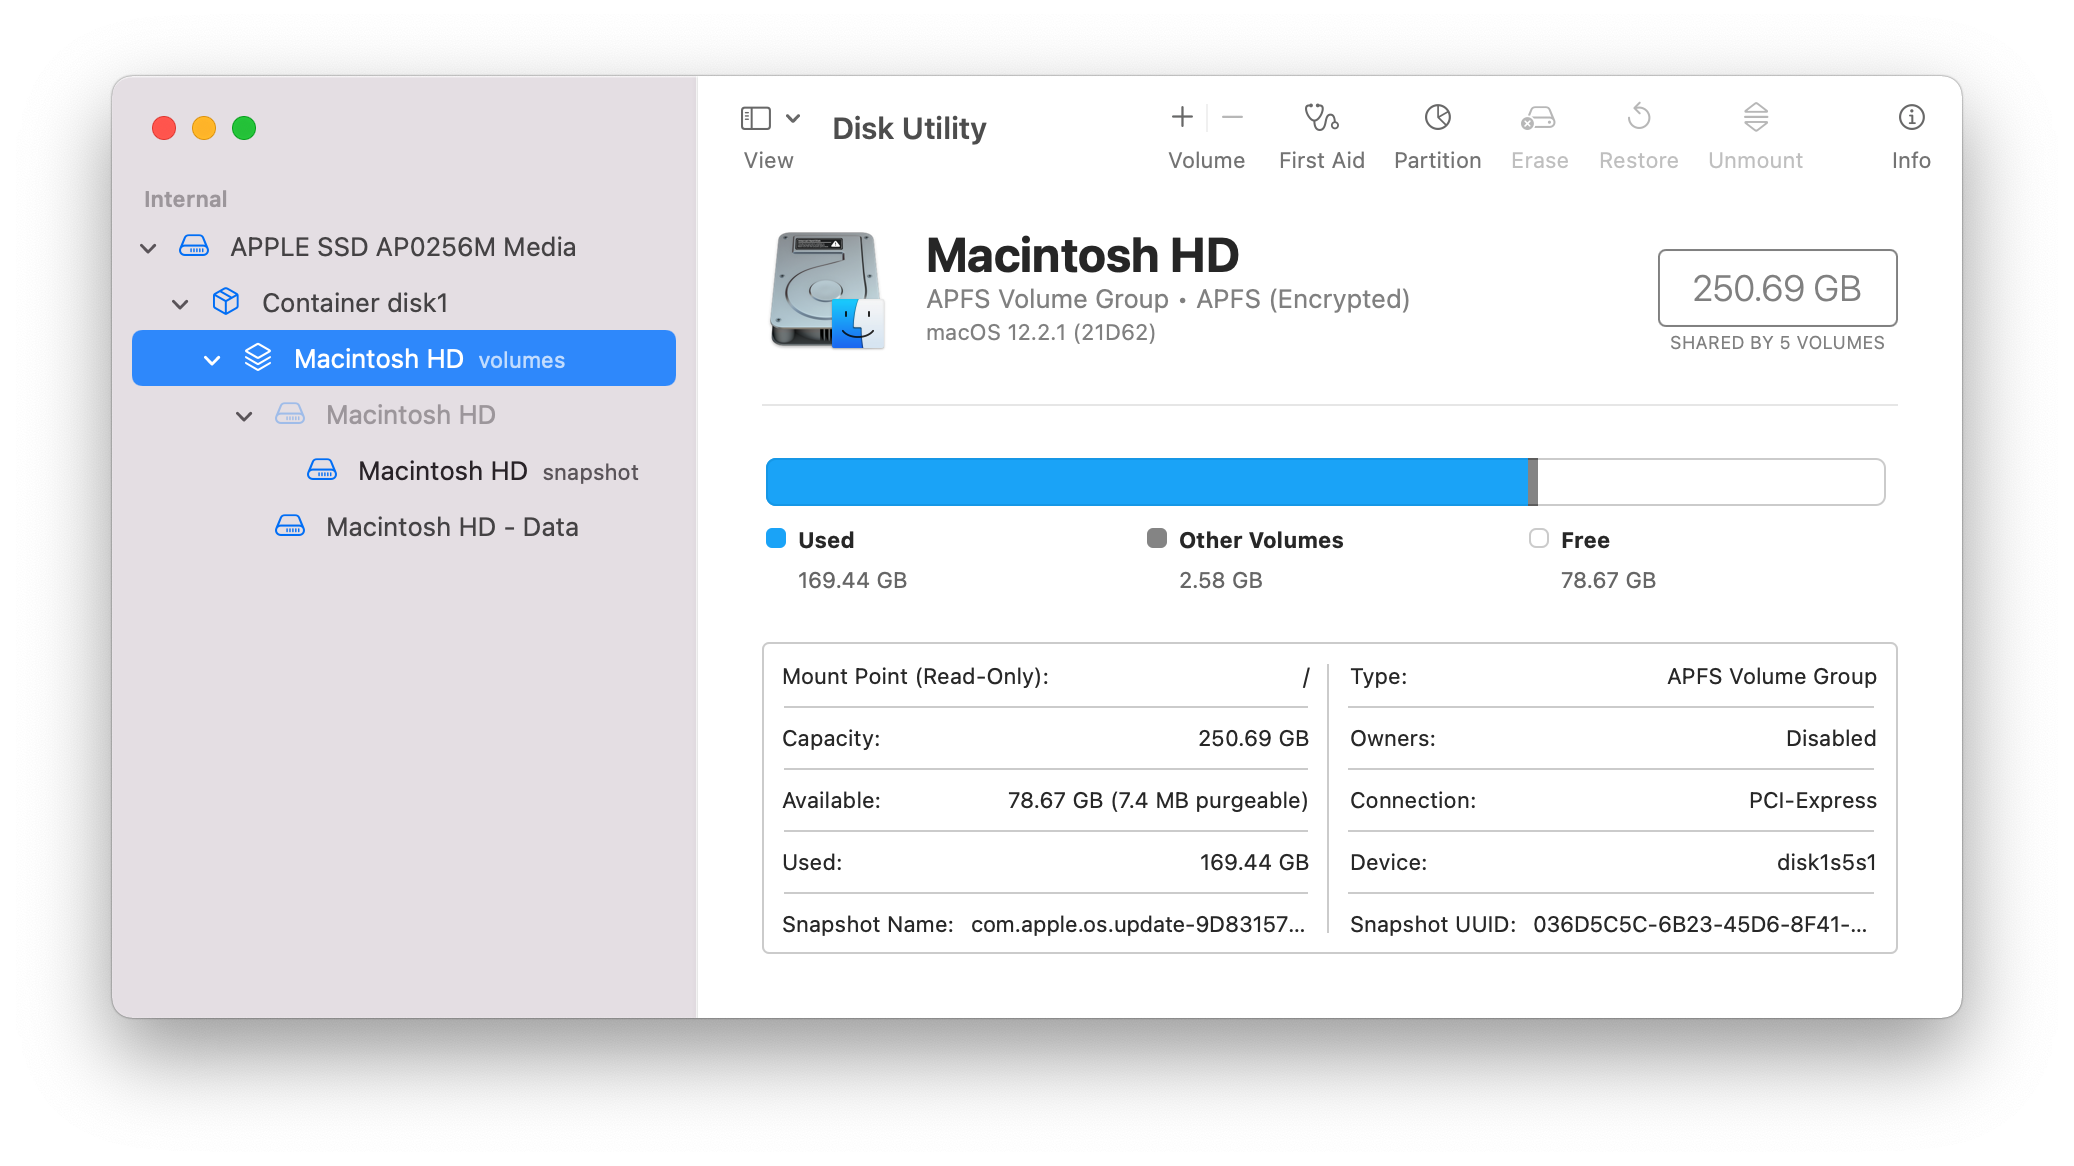The width and height of the screenshot is (2074, 1166).
Task: Open the Partition pie chart tool
Action: click(x=1437, y=118)
